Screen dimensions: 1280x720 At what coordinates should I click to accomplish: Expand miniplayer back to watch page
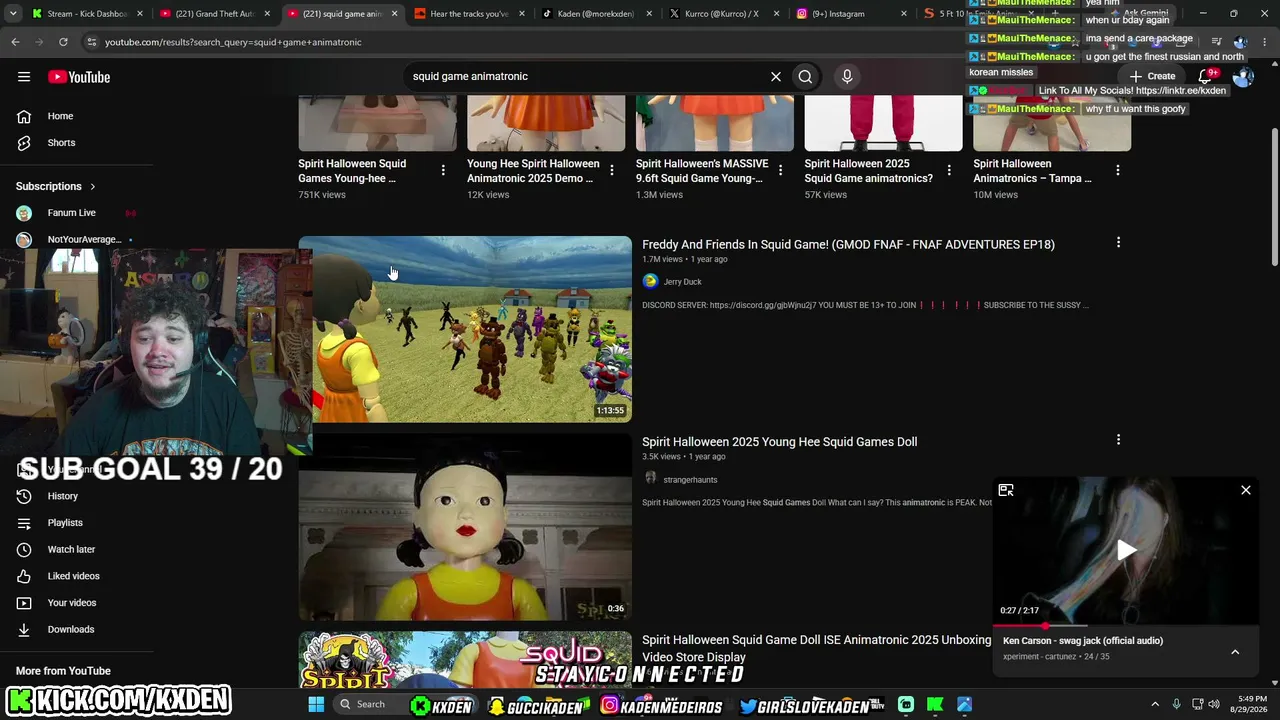[1006, 490]
